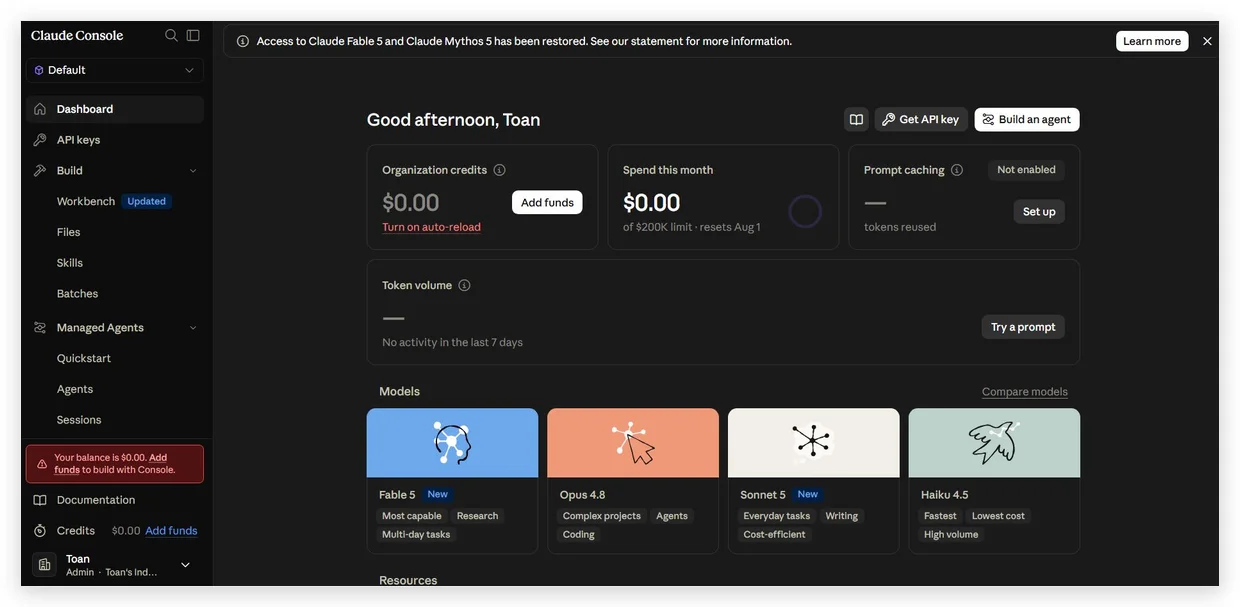Click the Coding tag on Opus 4.8
The width and height of the screenshot is (1240, 607).
pyautogui.click(x=579, y=534)
